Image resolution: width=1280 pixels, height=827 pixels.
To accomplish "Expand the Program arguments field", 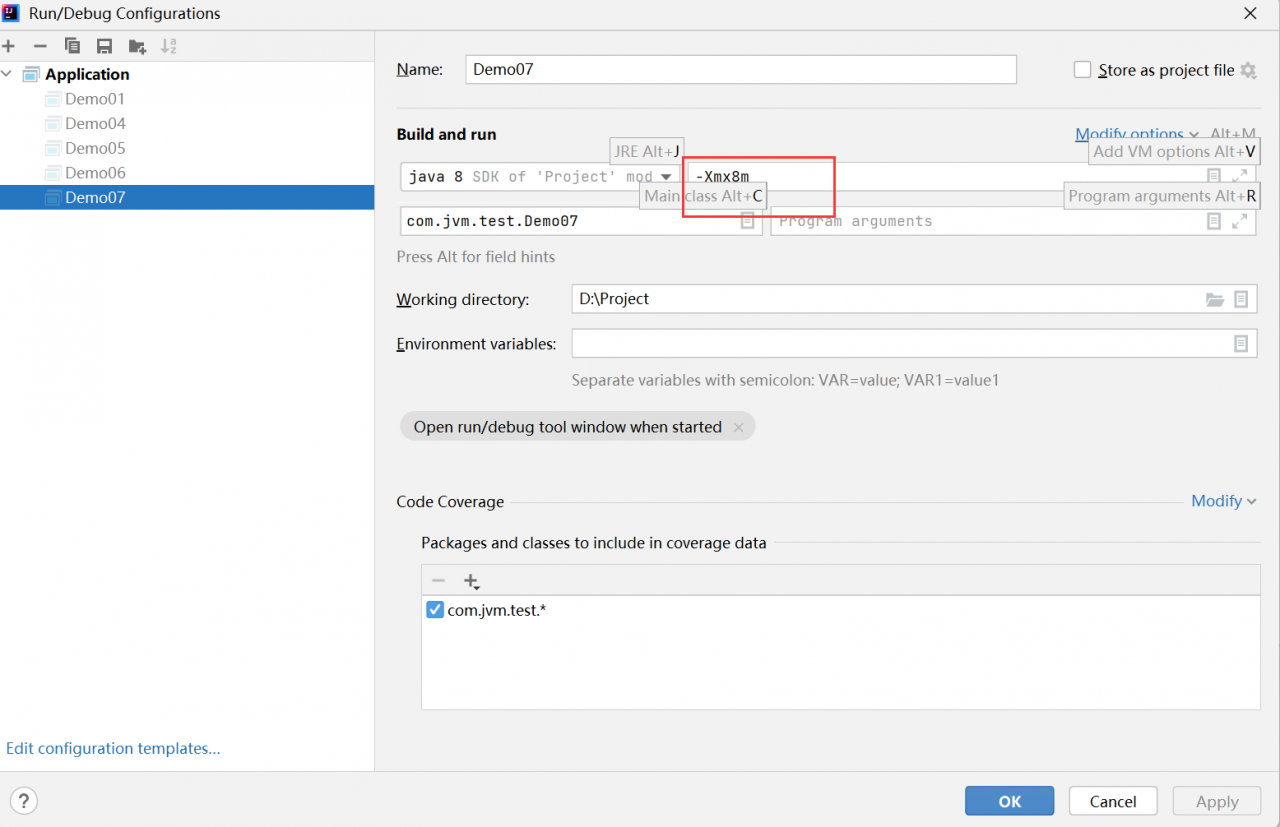I will (1239, 221).
